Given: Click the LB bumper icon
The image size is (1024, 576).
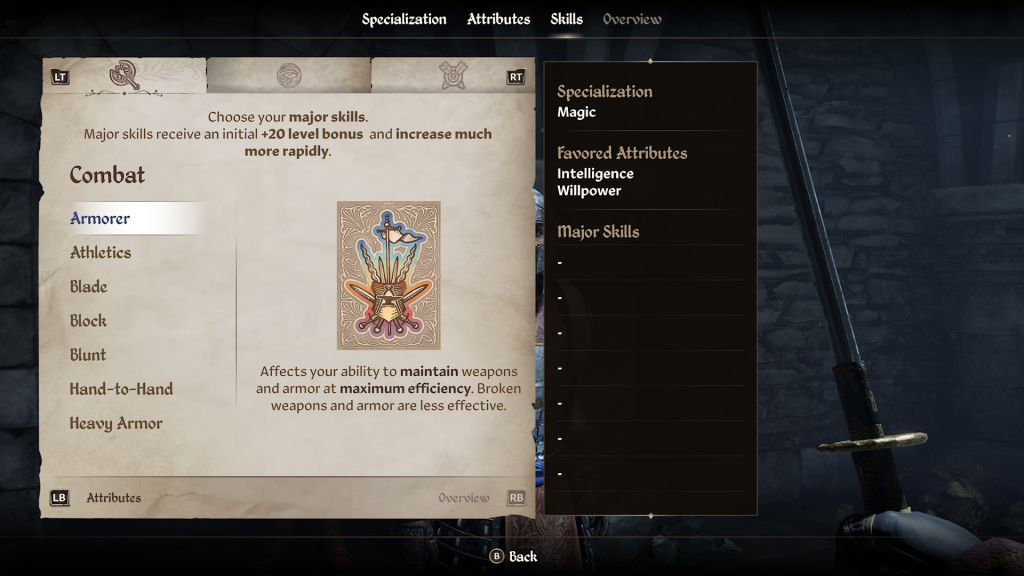Looking at the screenshot, I should [x=59, y=498].
